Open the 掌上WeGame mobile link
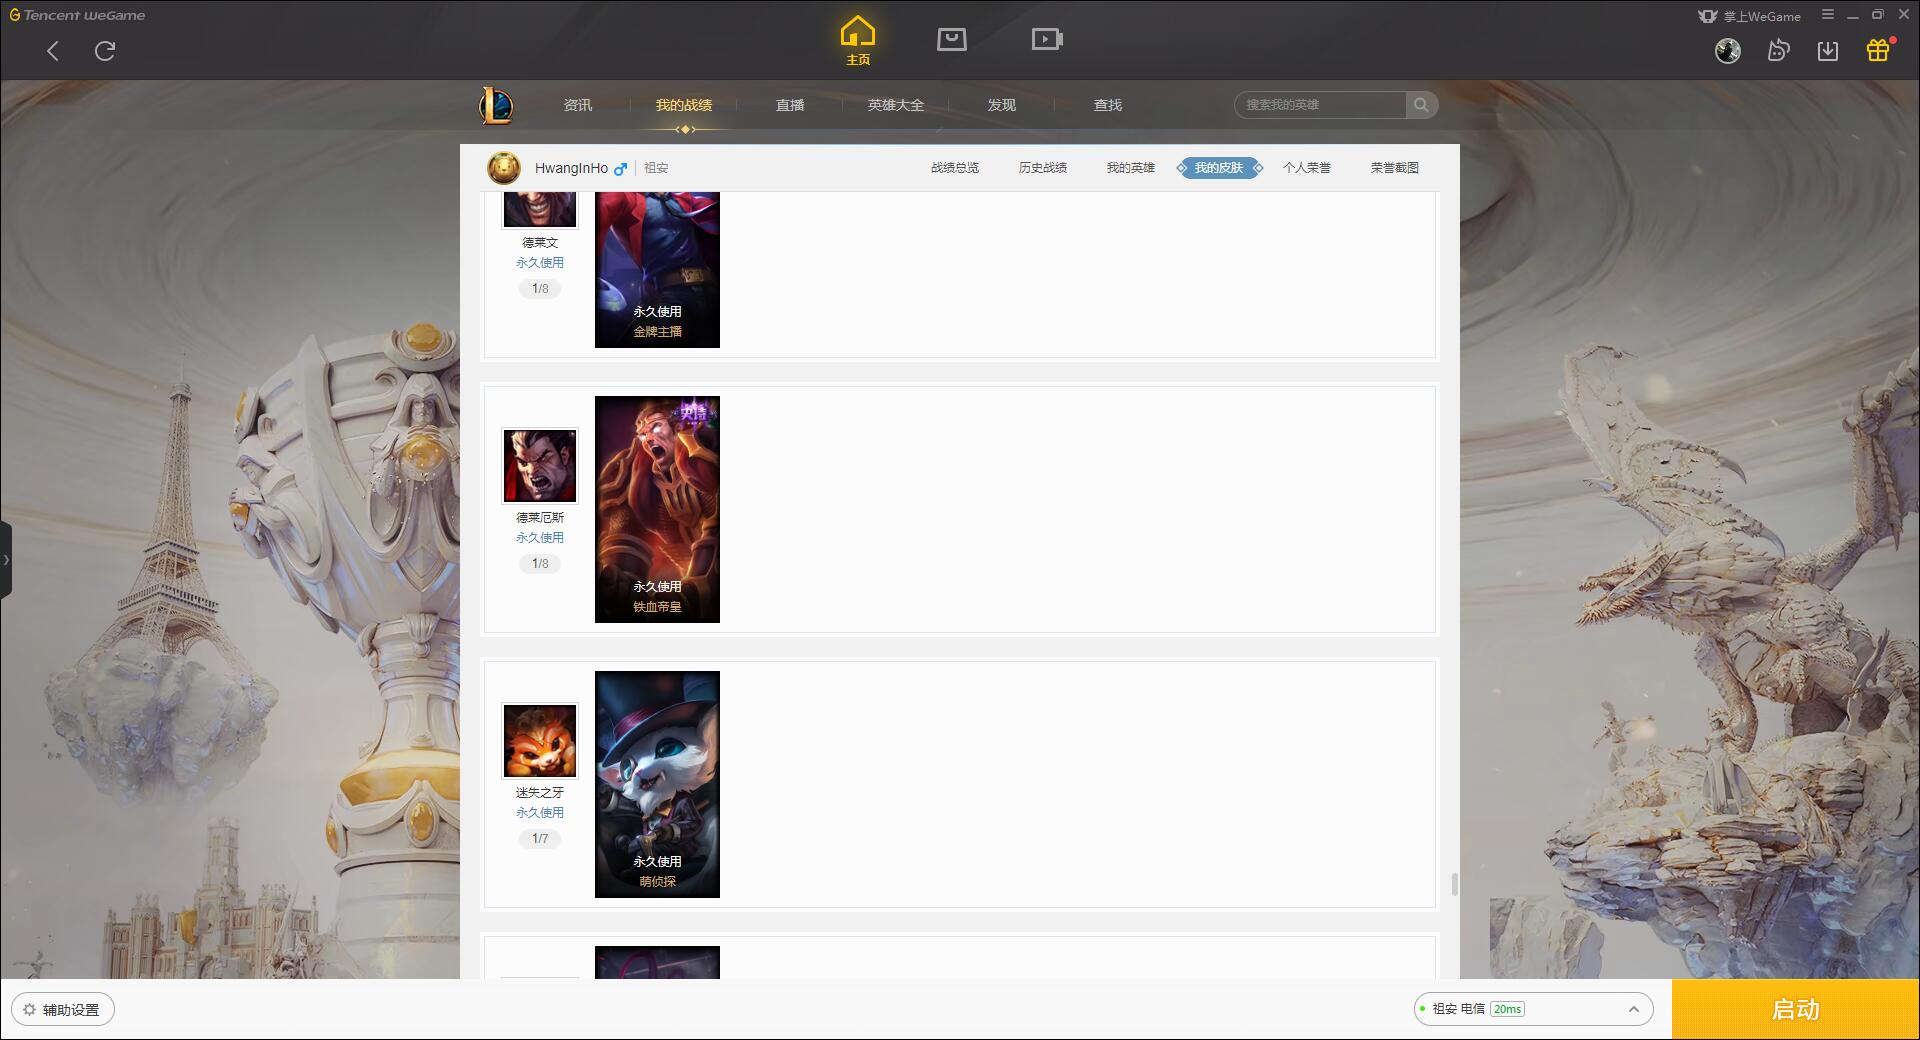The image size is (1920, 1040). pyautogui.click(x=1749, y=16)
